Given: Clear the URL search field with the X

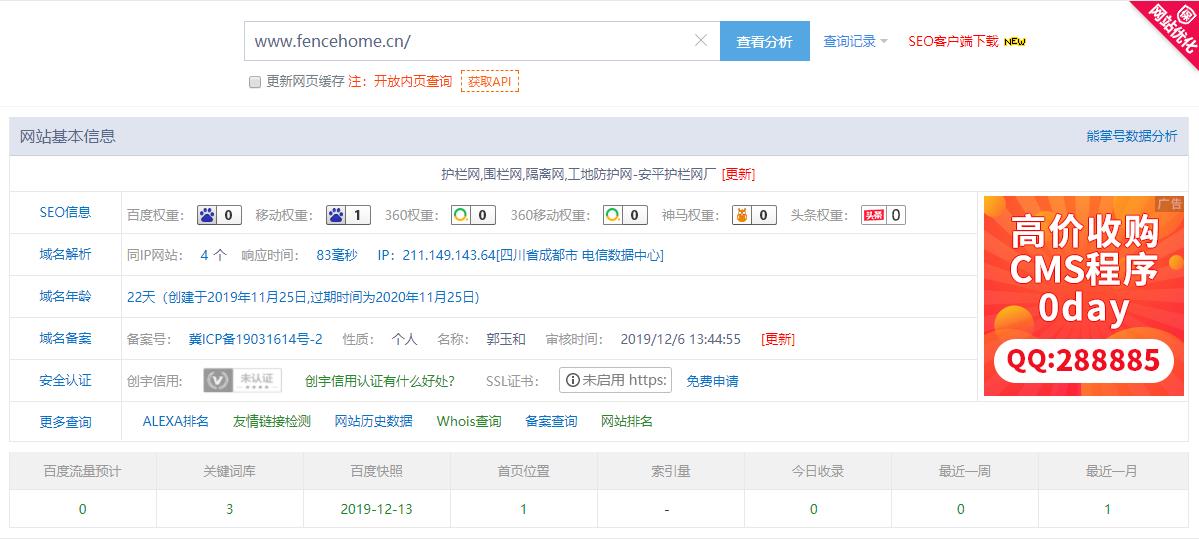Looking at the screenshot, I should click(700, 41).
